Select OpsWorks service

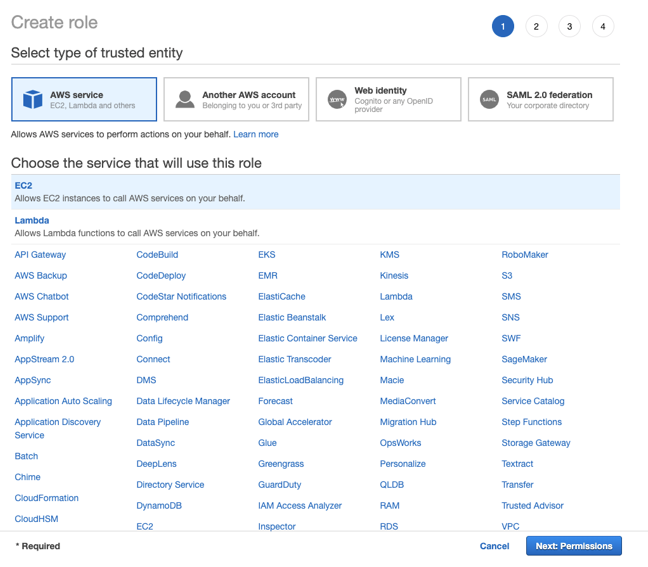point(400,443)
